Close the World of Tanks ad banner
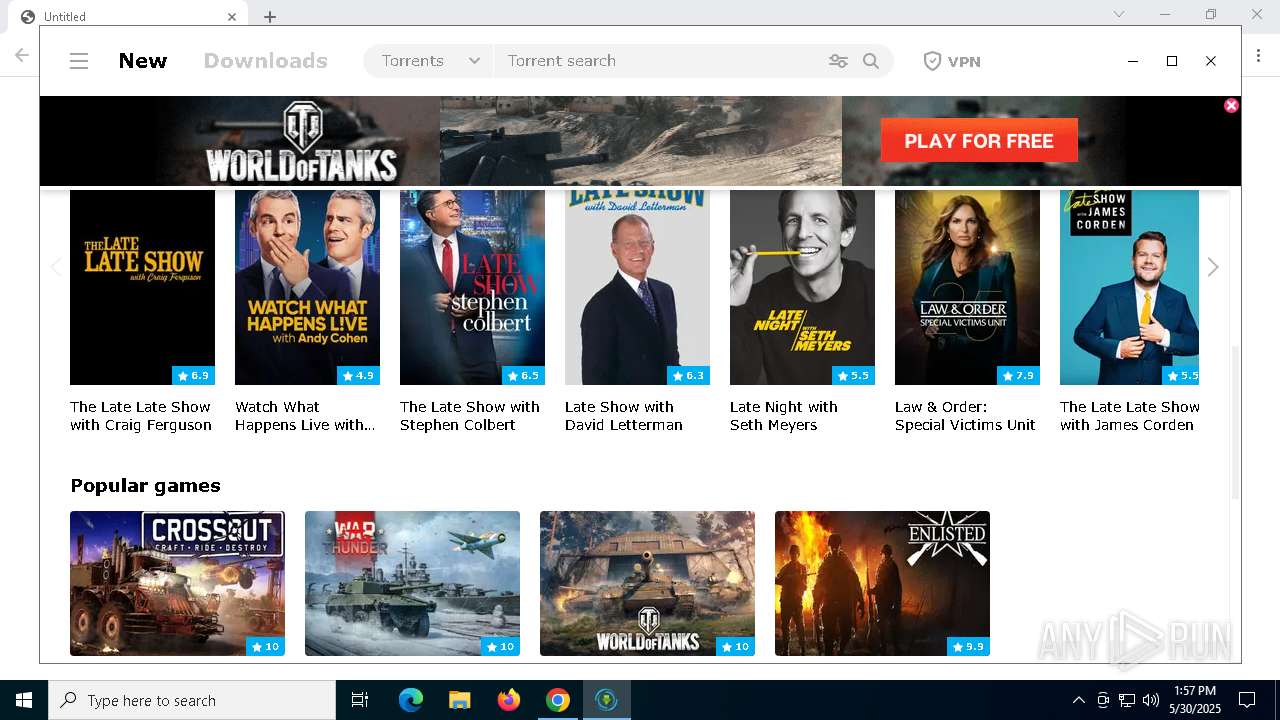Viewport: 1280px width, 720px height. pos(1231,105)
